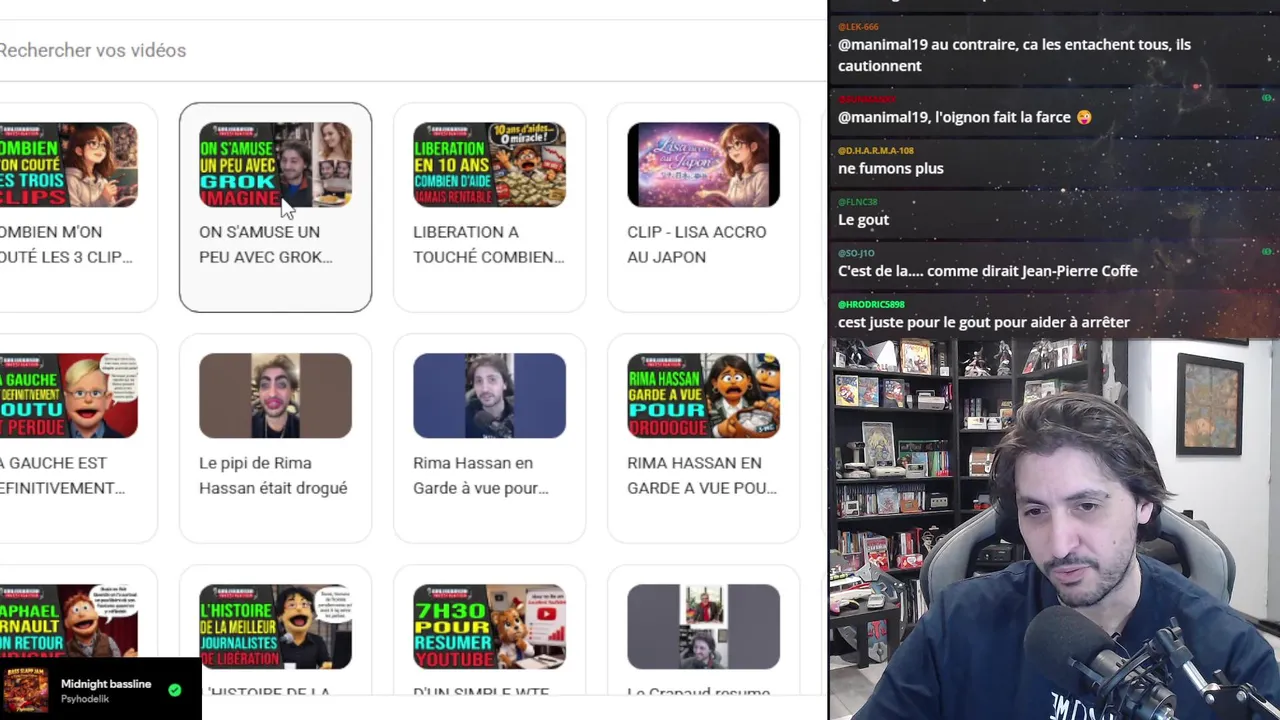Click chat message 'cest juste pour le gout'

[x=983, y=322]
